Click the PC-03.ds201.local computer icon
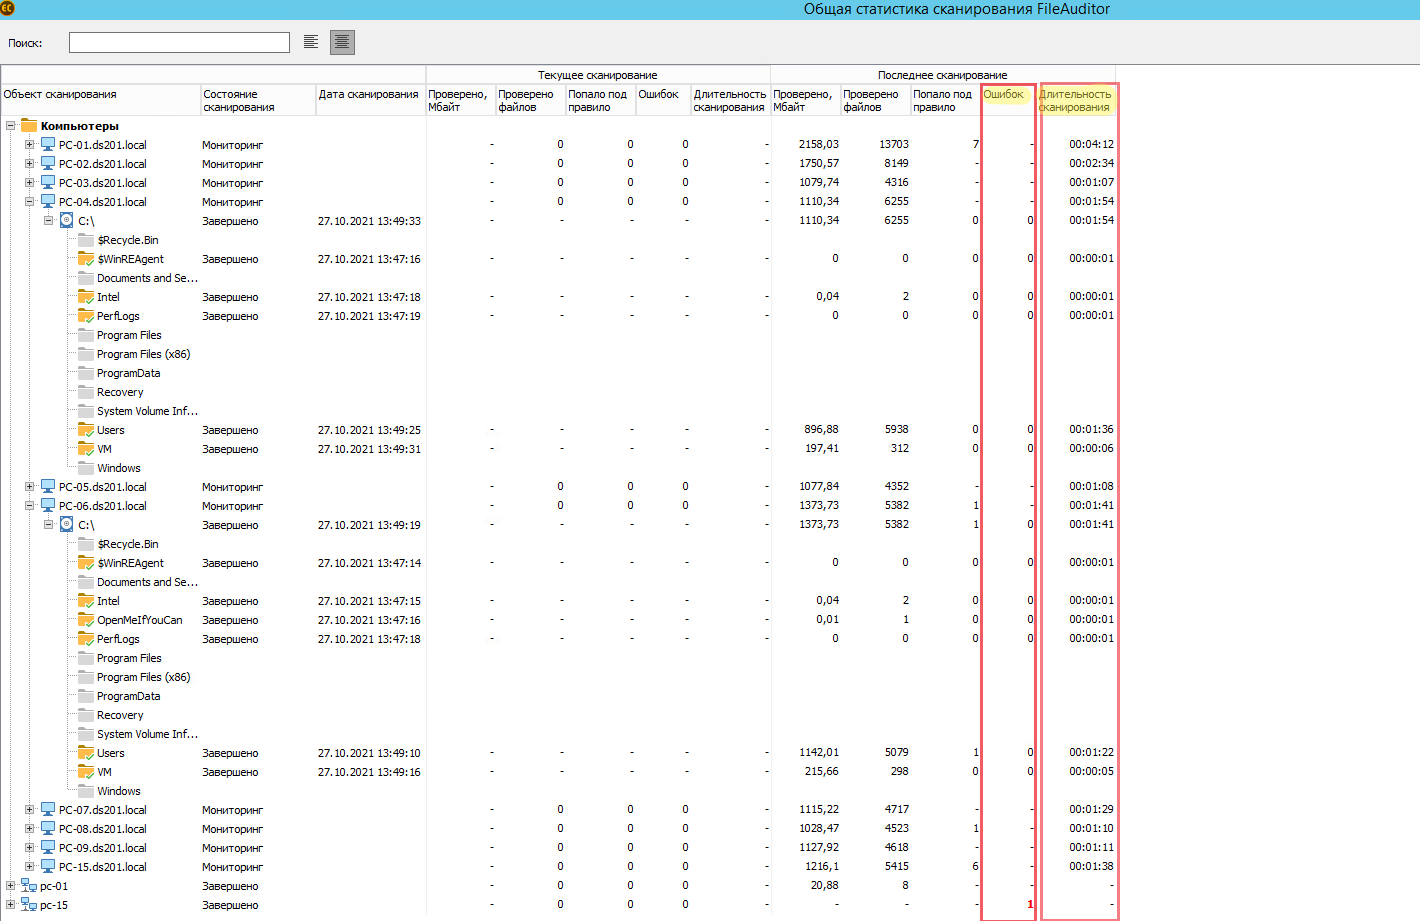1420x921 pixels. tap(48, 183)
